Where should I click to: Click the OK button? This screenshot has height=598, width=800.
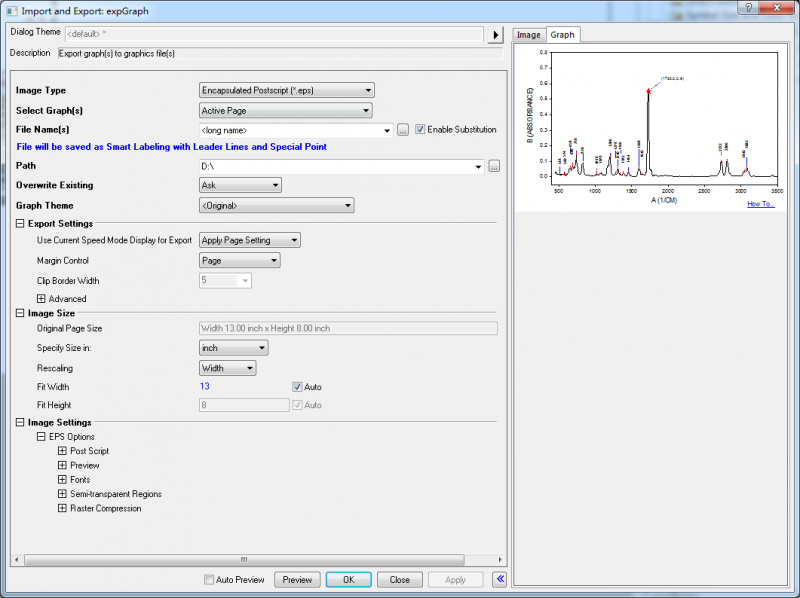click(x=348, y=580)
